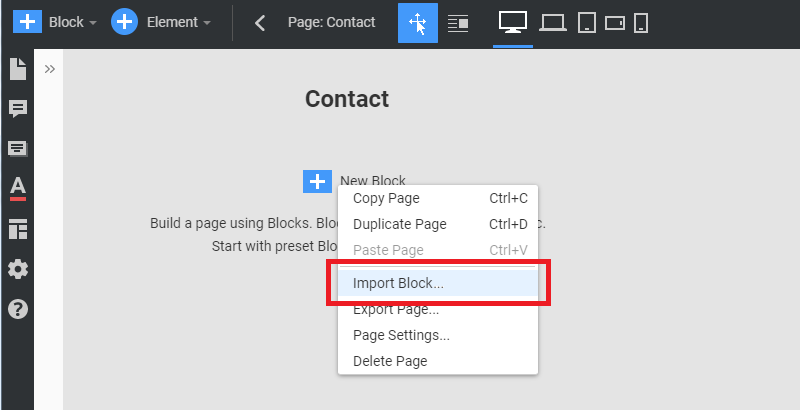Click the blue Block plus icon
800x410 pixels.
point(27,22)
